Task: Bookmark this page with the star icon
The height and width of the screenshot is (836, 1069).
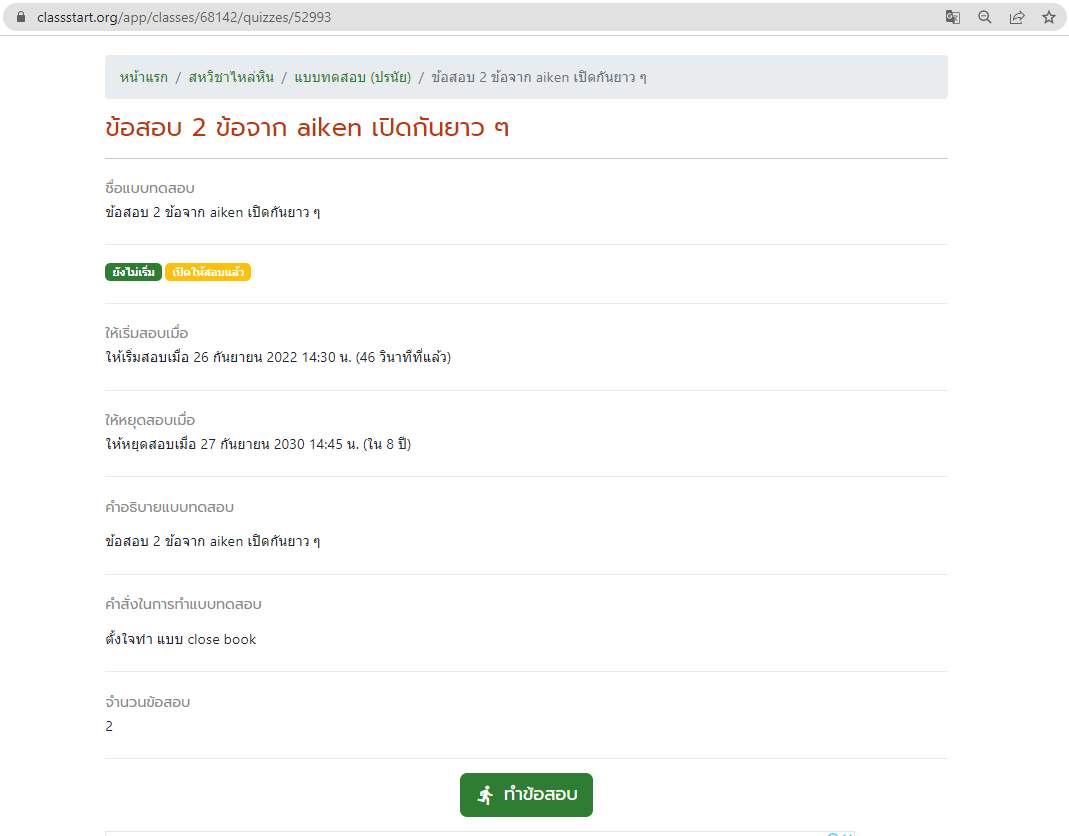Action: 1048,17
